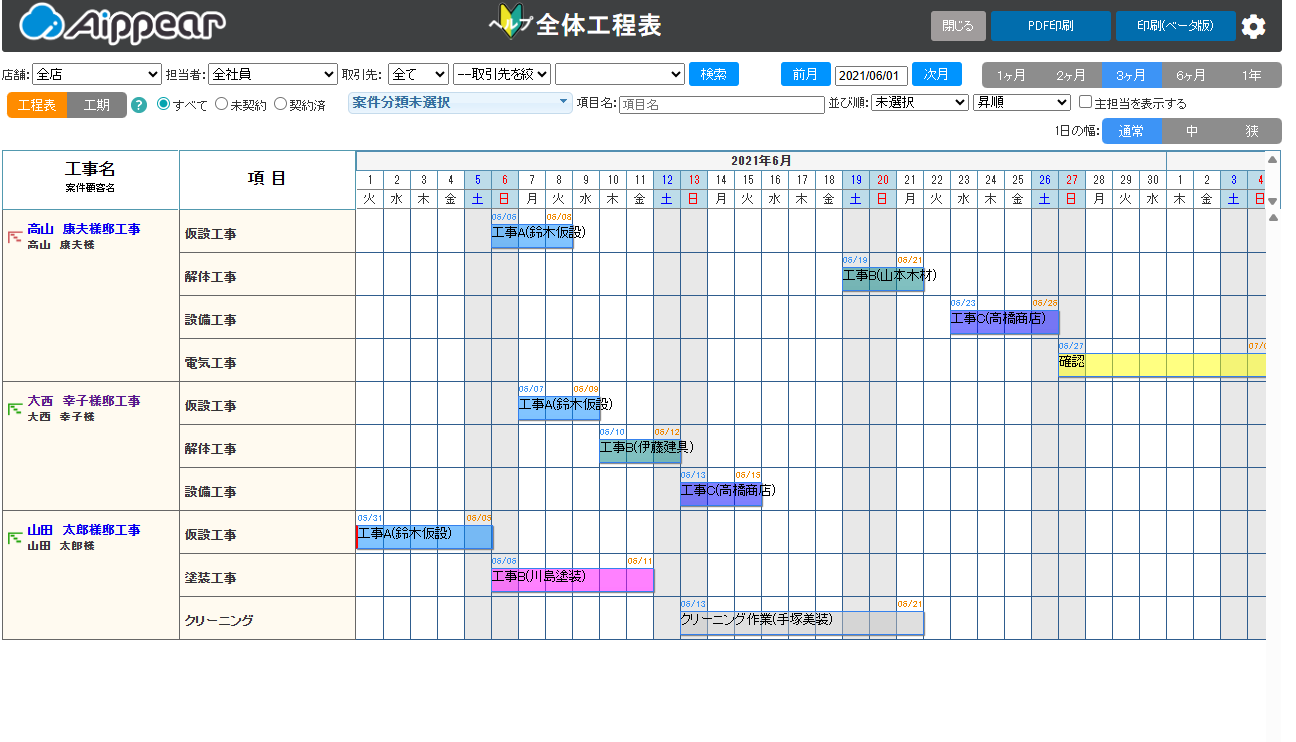Click the yellow 確認 task bar
Image resolution: width=1296 pixels, height=742 pixels.
1162,364
